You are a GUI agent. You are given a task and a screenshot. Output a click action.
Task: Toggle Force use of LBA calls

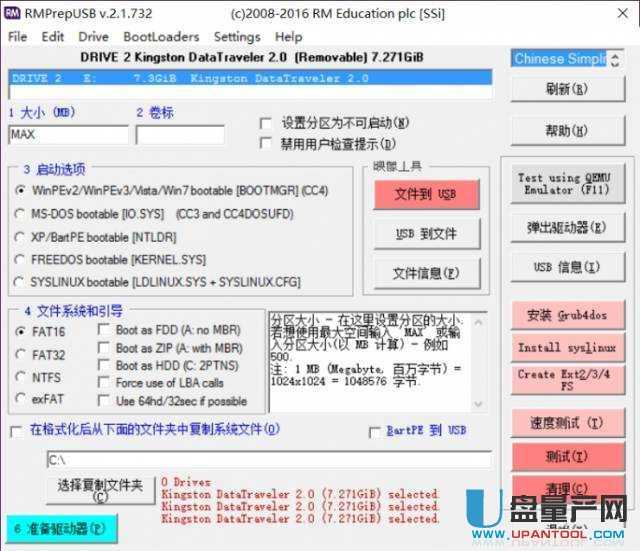pyautogui.click(x=105, y=383)
